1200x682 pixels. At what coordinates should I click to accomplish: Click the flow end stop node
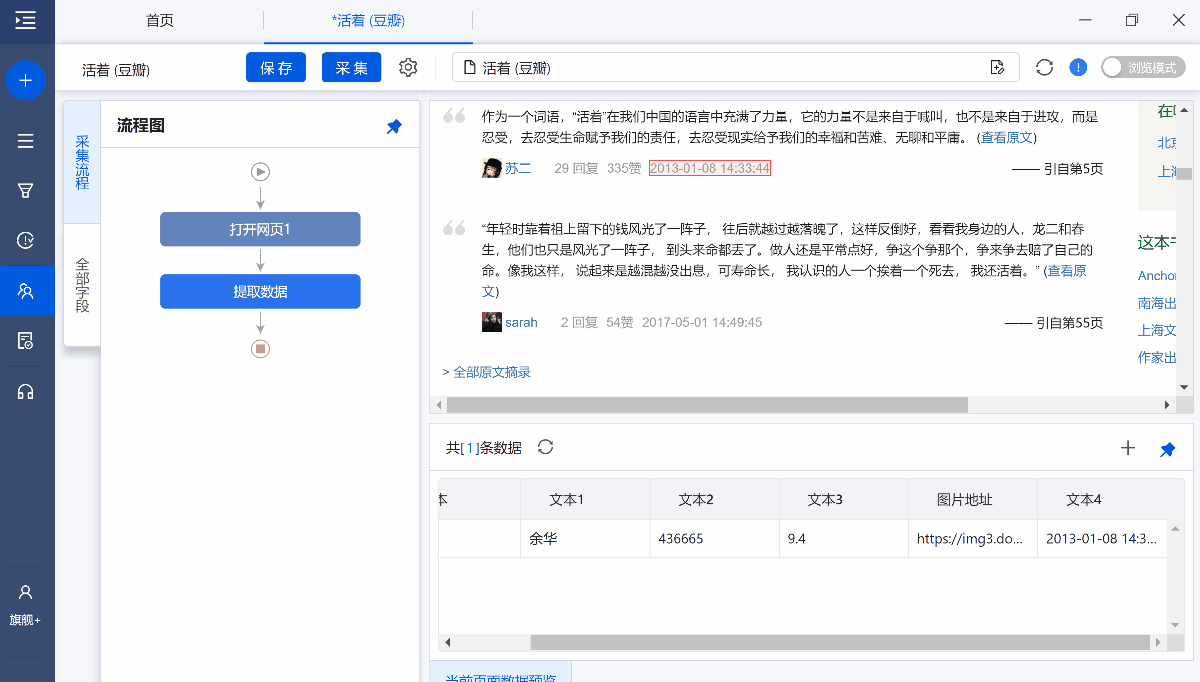pos(260,348)
